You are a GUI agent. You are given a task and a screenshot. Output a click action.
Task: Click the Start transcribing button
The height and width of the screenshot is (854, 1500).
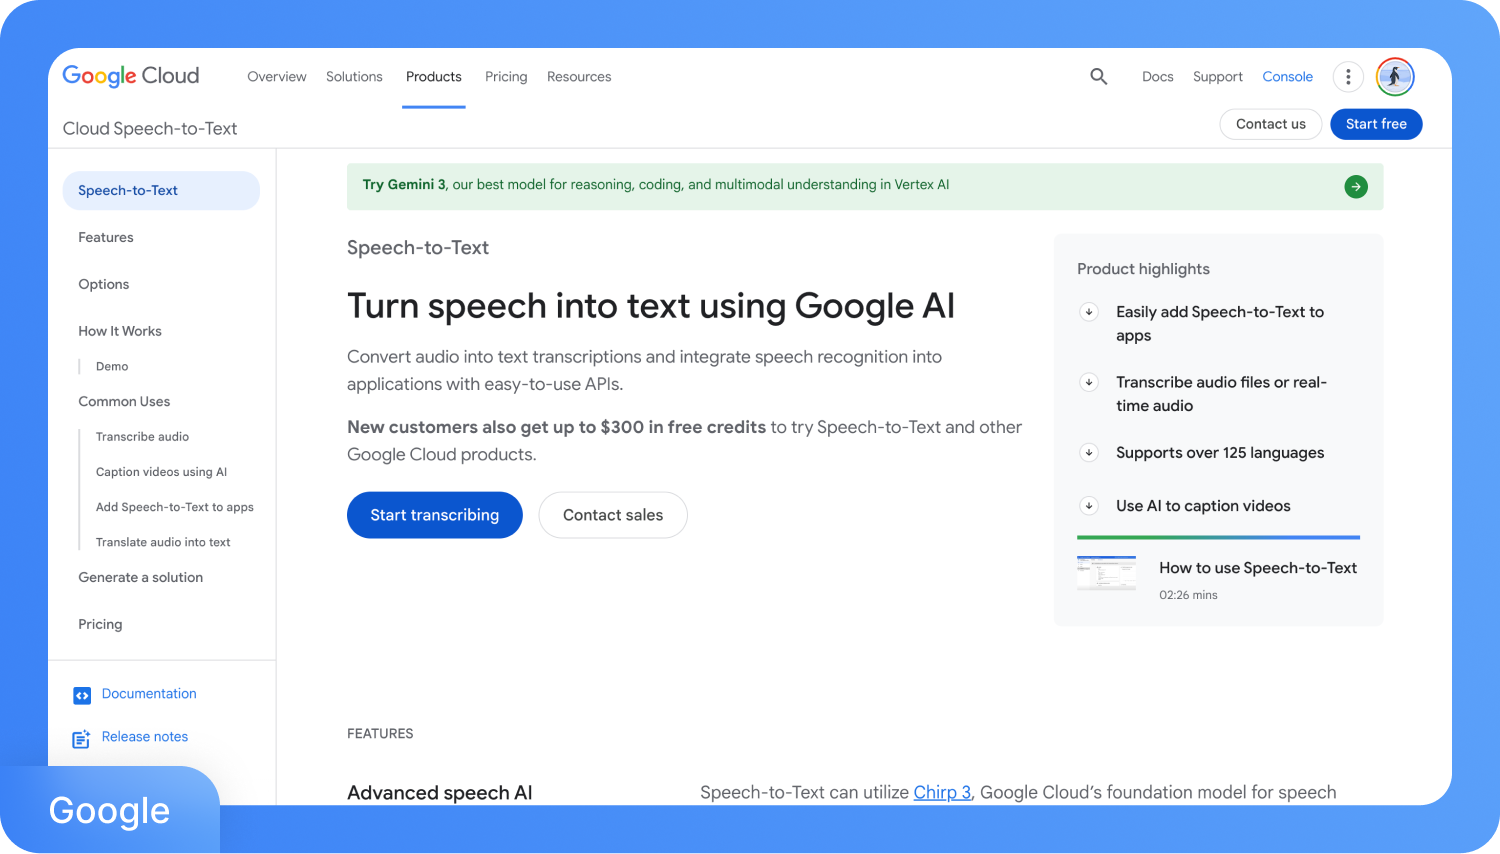434,515
